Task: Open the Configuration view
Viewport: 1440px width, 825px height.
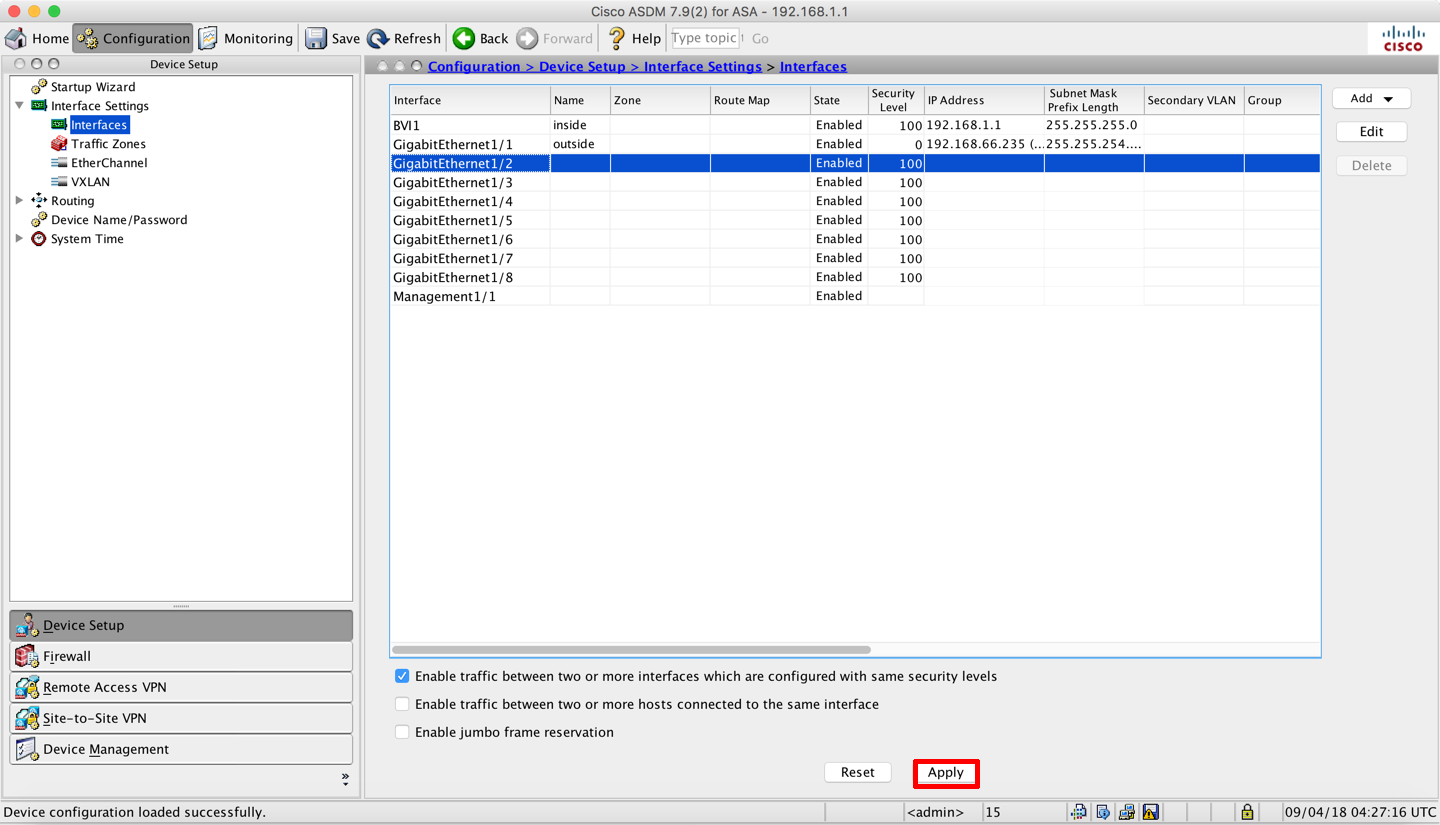Action: [133, 38]
